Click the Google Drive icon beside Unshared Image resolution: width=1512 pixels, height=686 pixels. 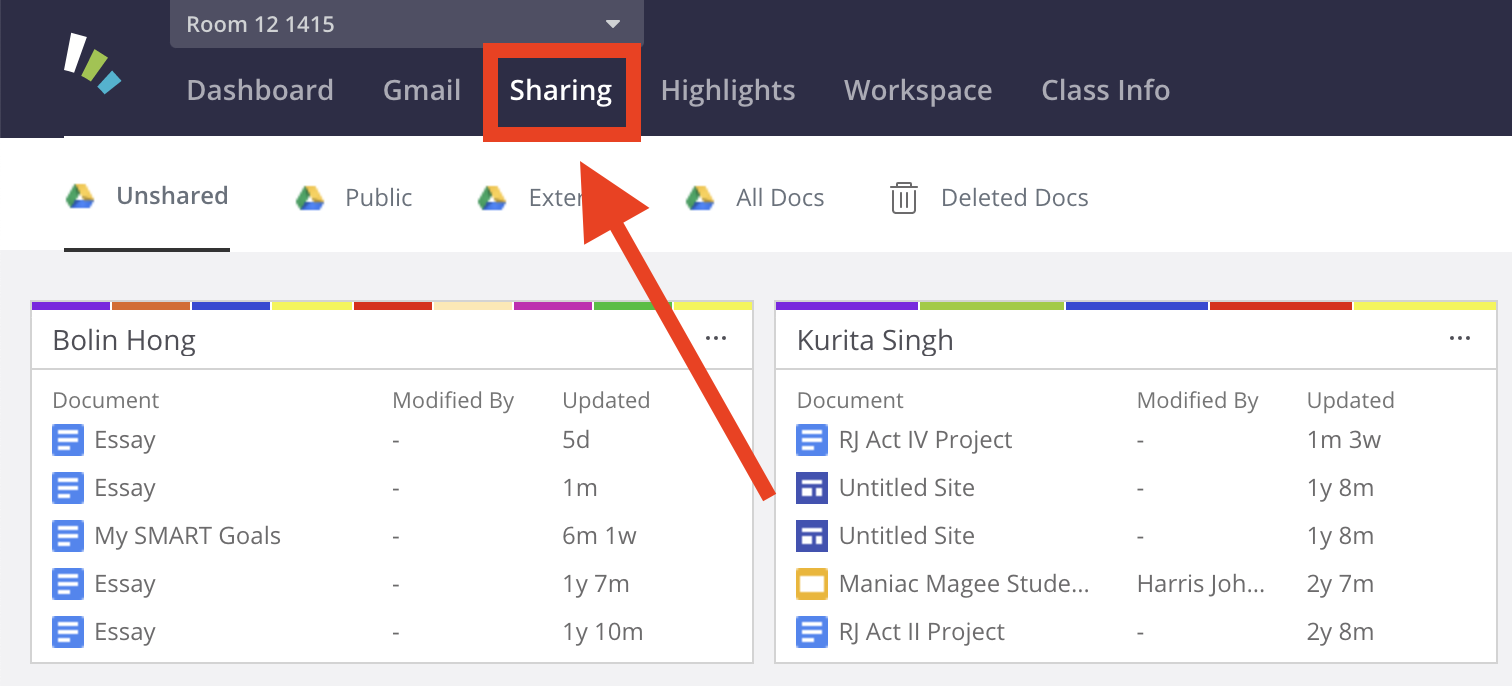tap(80, 196)
